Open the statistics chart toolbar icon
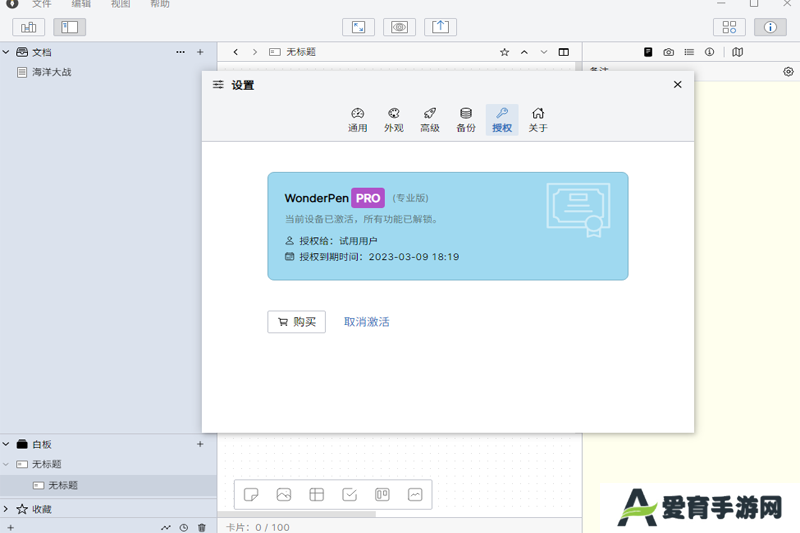Screen dimensions: 800x533 point(29,27)
